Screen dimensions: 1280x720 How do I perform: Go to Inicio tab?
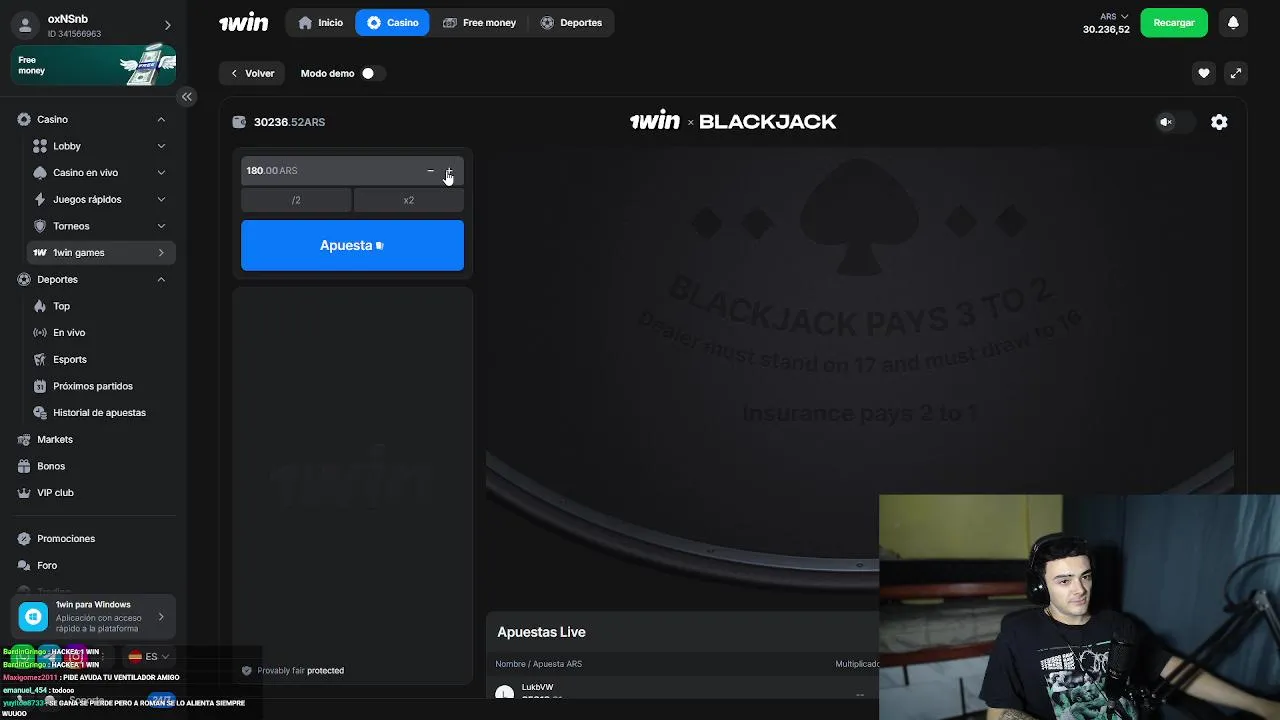click(320, 22)
